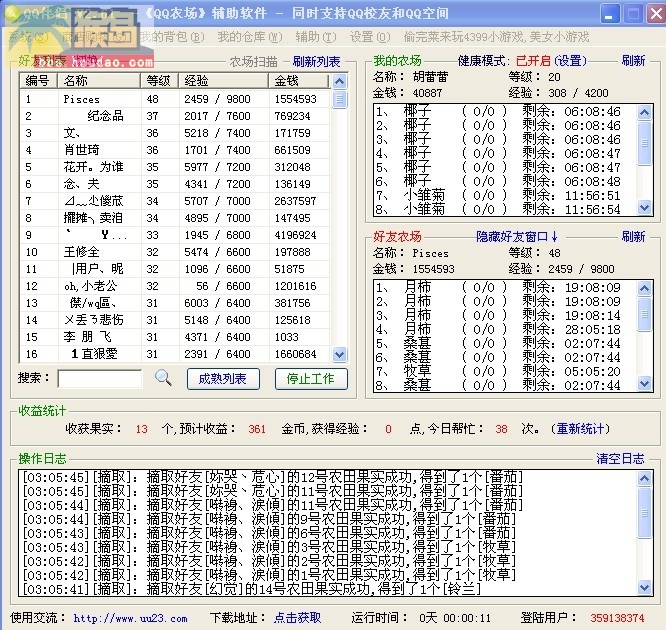Sort friend list by 等级 column header
This screenshot has width=666, height=630.
click(x=160, y=80)
